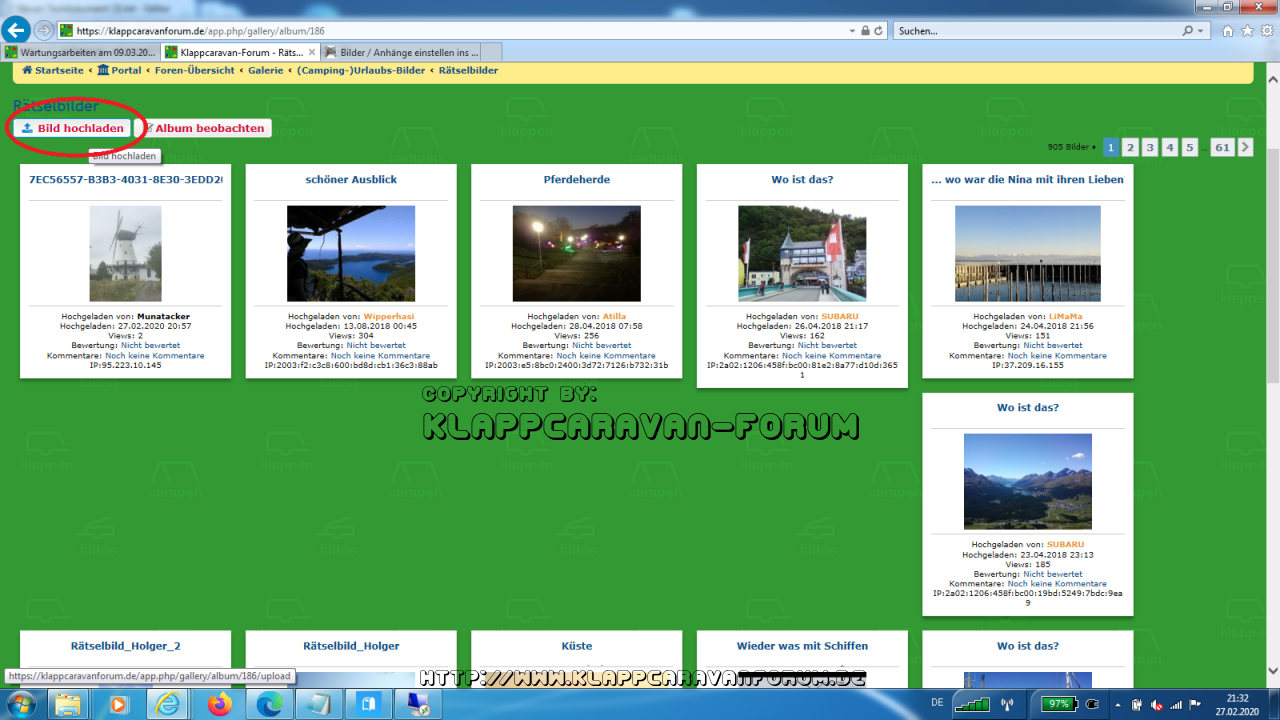Click the browser back arrow button
The width and height of the screenshot is (1280, 720).
click(16, 30)
